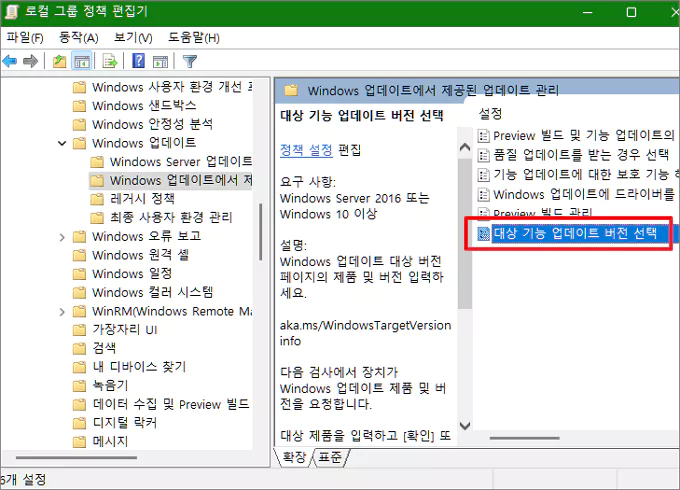Switch to the 확장 tab
Screen dimensions: 680x490
point(294,457)
